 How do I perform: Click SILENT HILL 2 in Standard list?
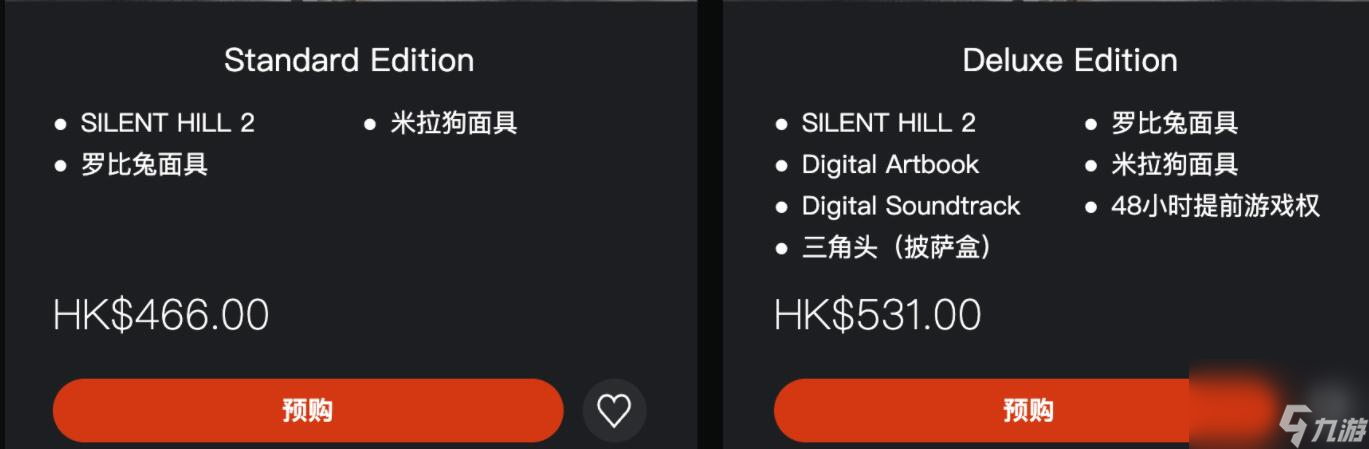pyautogui.click(x=168, y=123)
